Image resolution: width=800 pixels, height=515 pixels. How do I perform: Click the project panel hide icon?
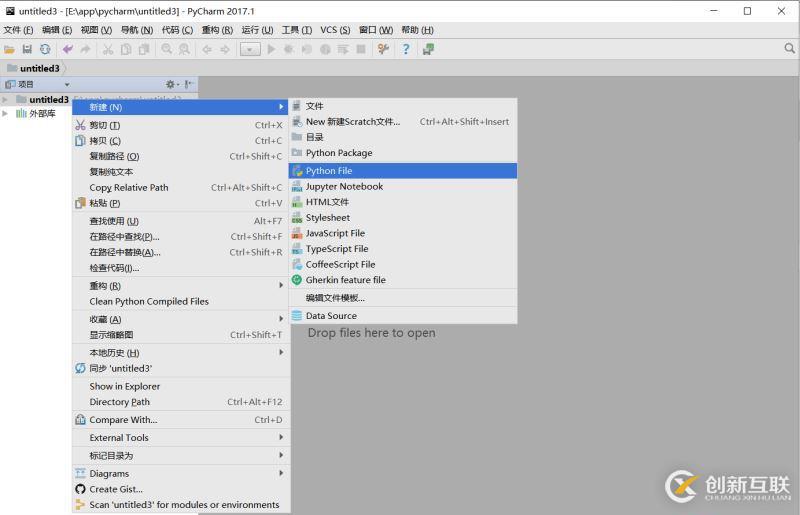click(188, 84)
